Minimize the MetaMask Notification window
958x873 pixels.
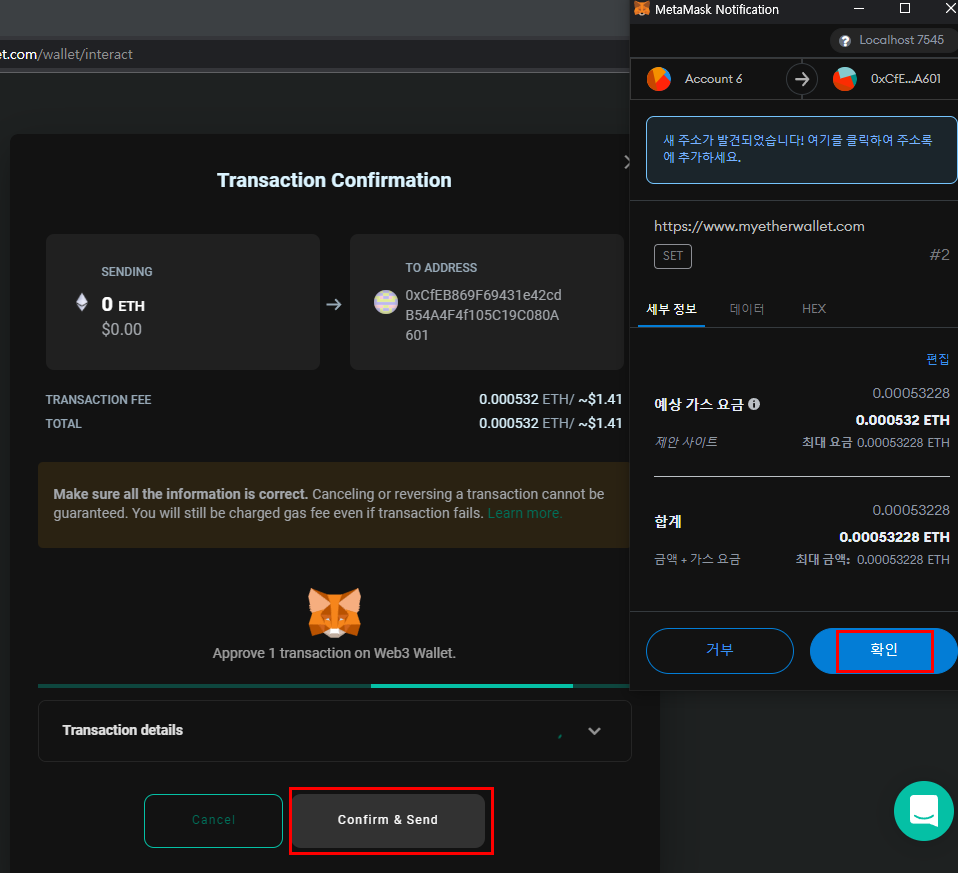[x=858, y=8]
